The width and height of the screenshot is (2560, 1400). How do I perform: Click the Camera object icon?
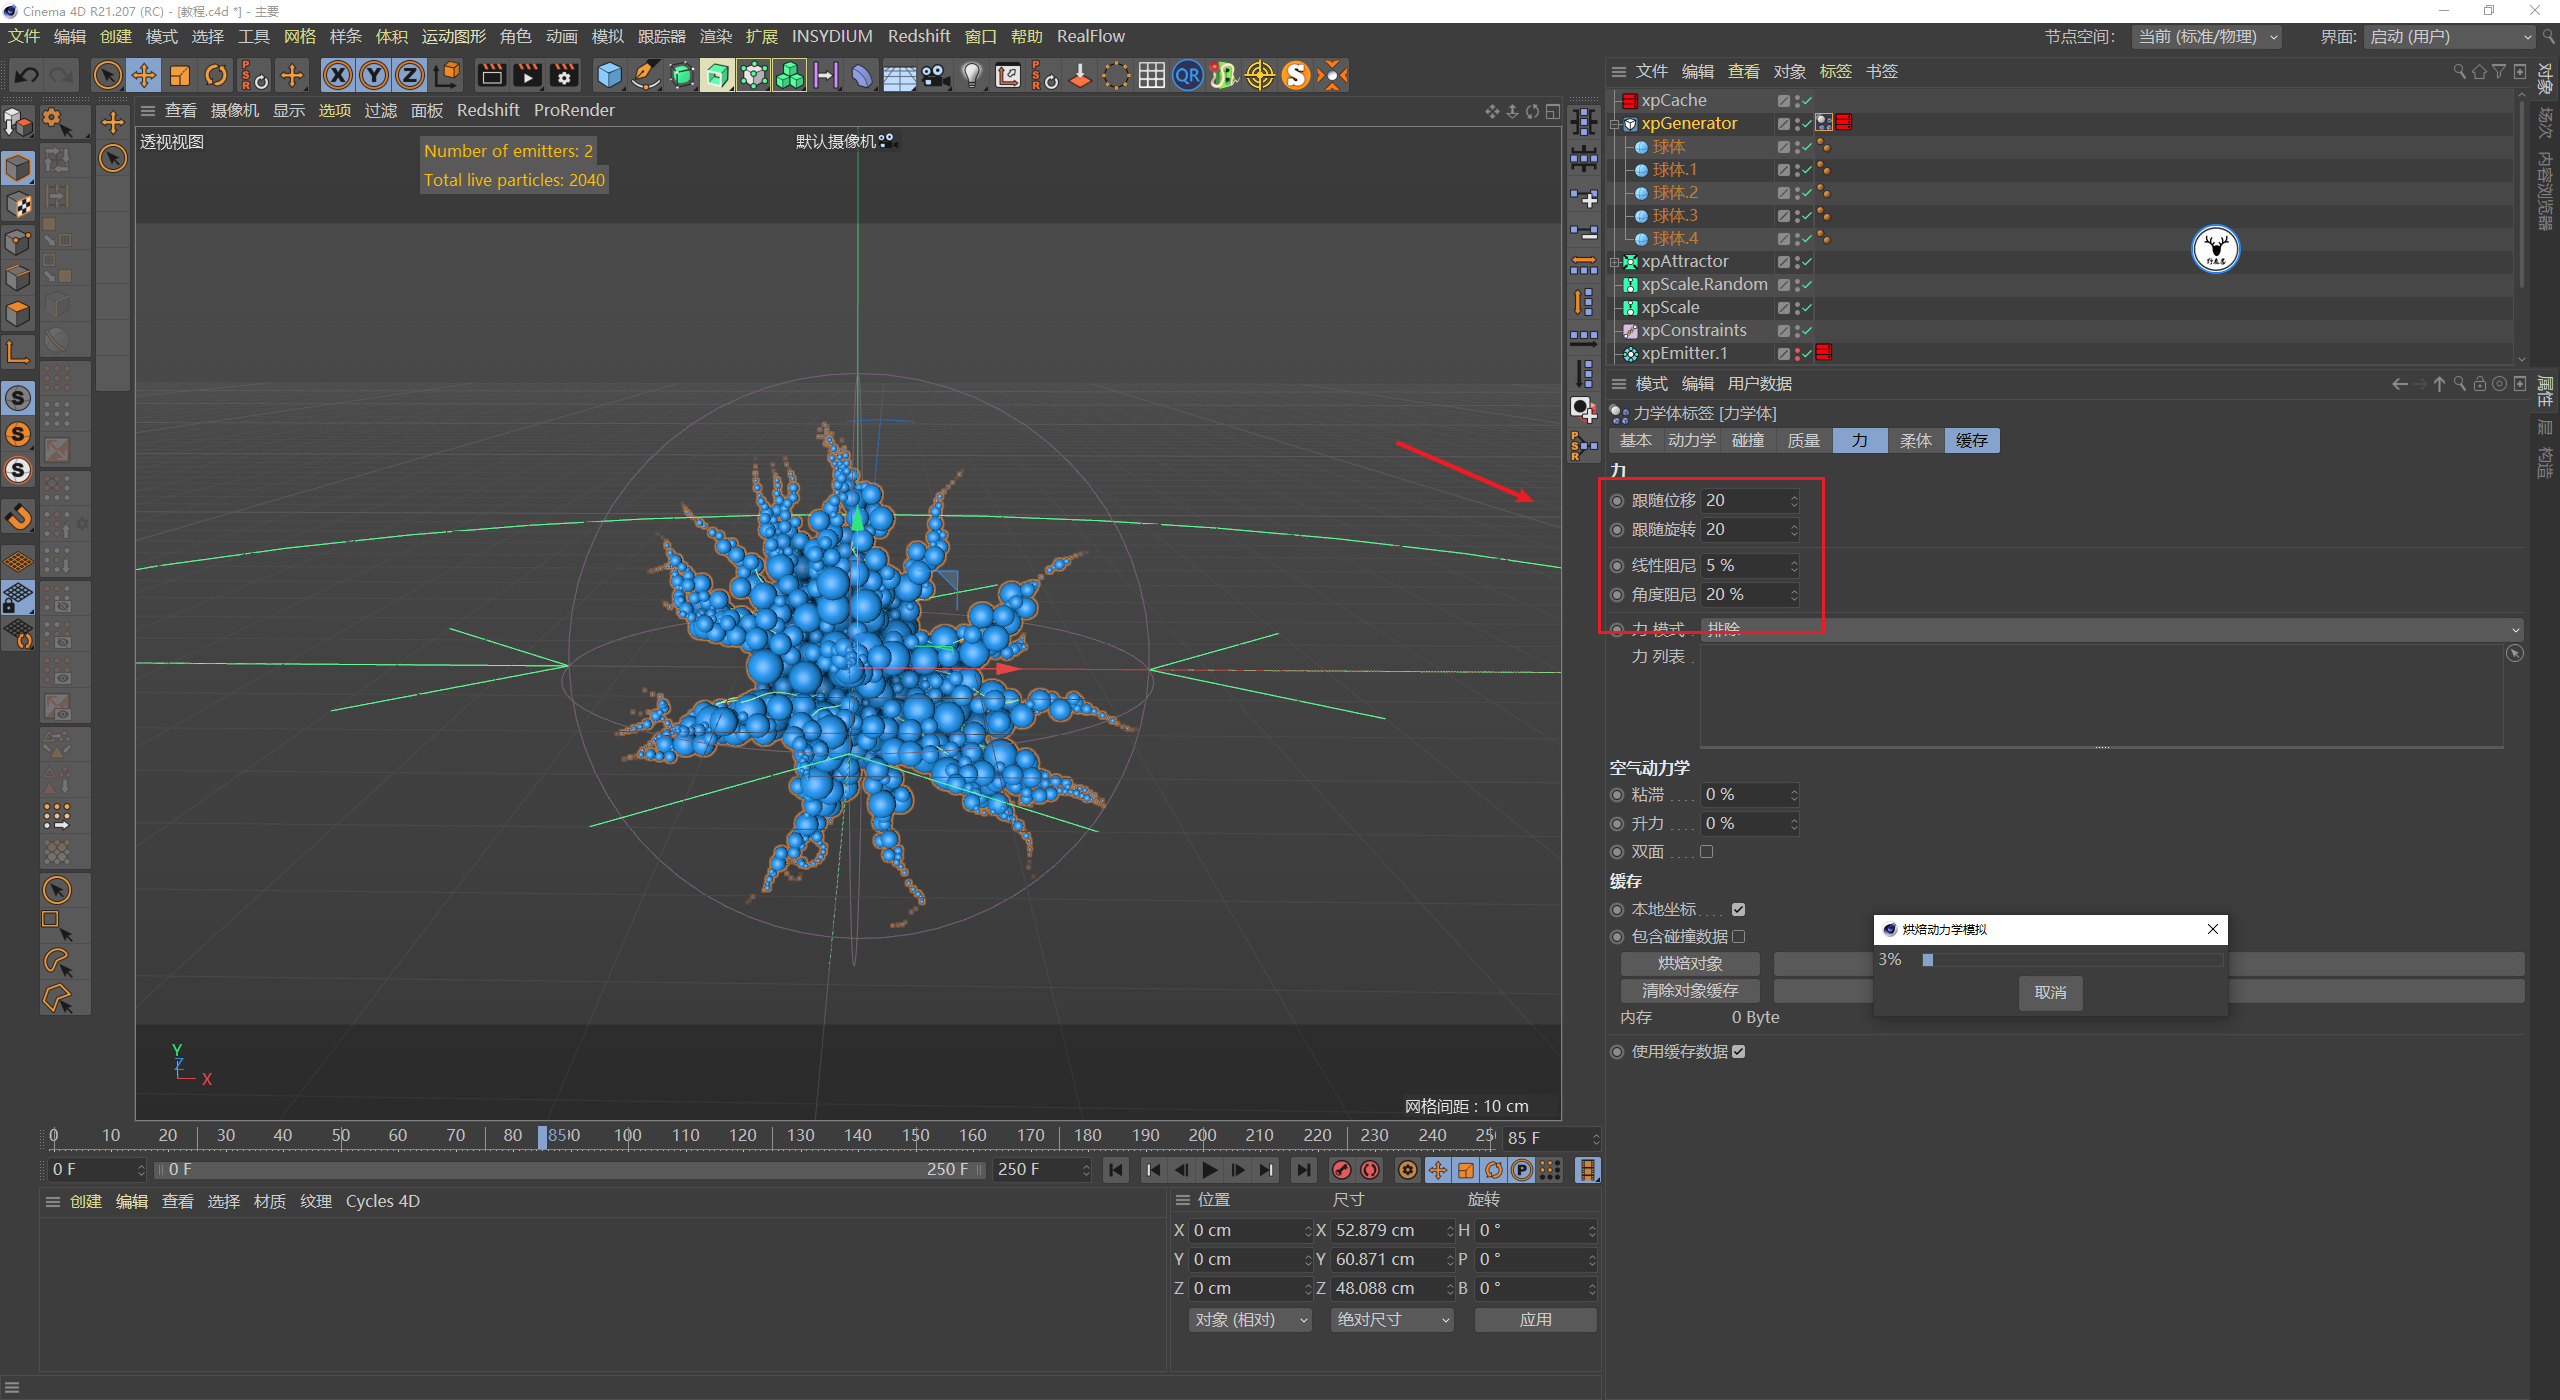coord(935,75)
